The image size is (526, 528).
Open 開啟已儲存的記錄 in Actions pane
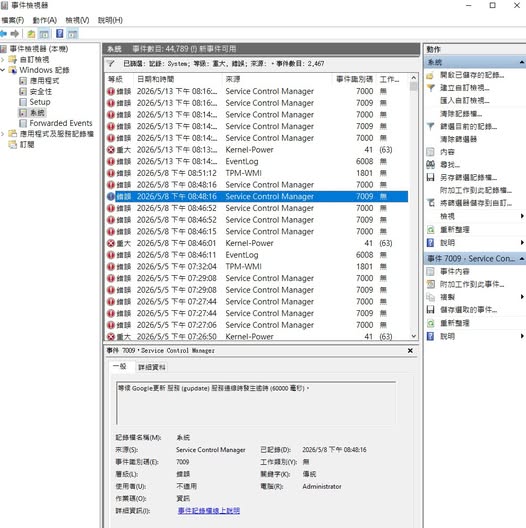tap(472, 75)
